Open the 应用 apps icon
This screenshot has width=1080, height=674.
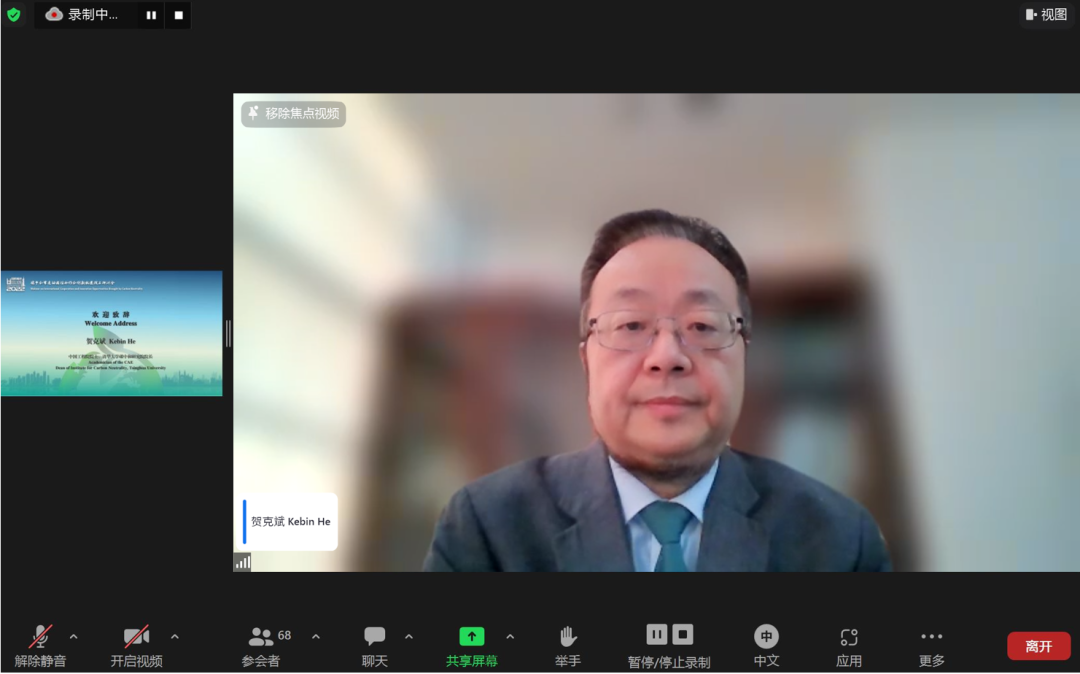pyautogui.click(x=849, y=637)
